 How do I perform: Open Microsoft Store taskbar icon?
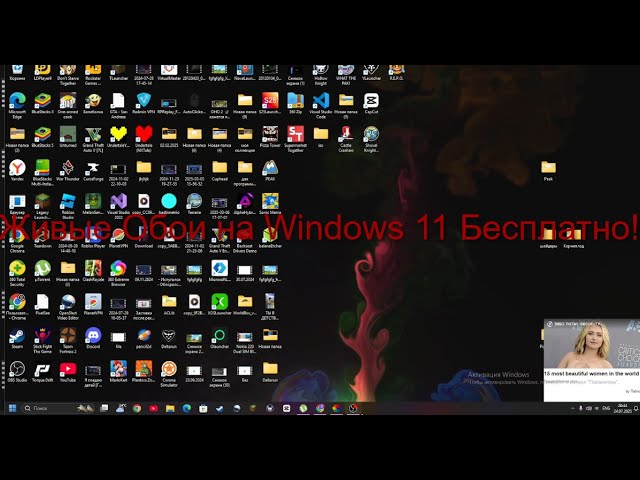(x=203, y=408)
